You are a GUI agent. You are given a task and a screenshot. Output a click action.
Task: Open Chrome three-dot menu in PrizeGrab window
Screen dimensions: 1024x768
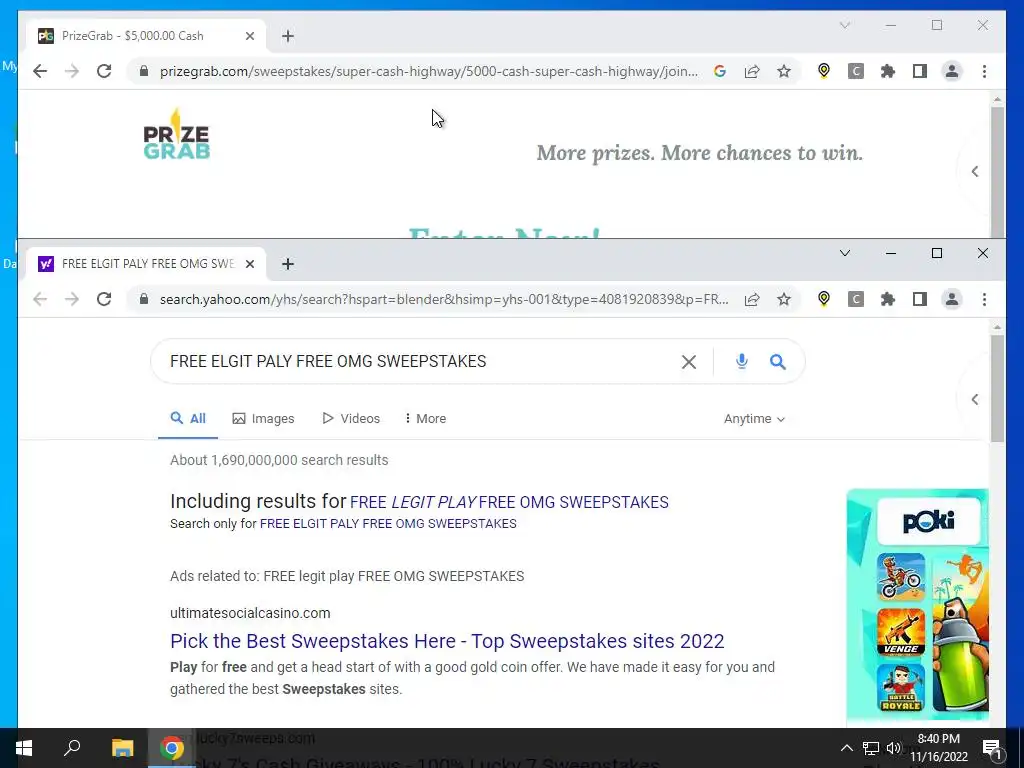(984, 71)
